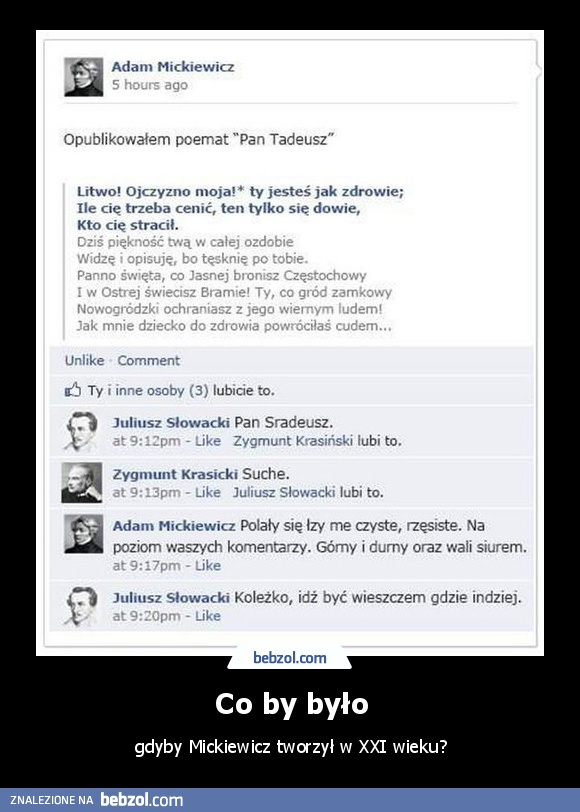The image size is (580, 812).
Task: Click Juliusz Słowacki's avatar on 'Pan Sradeusz' comment
Action: click(x=81, y=432)
